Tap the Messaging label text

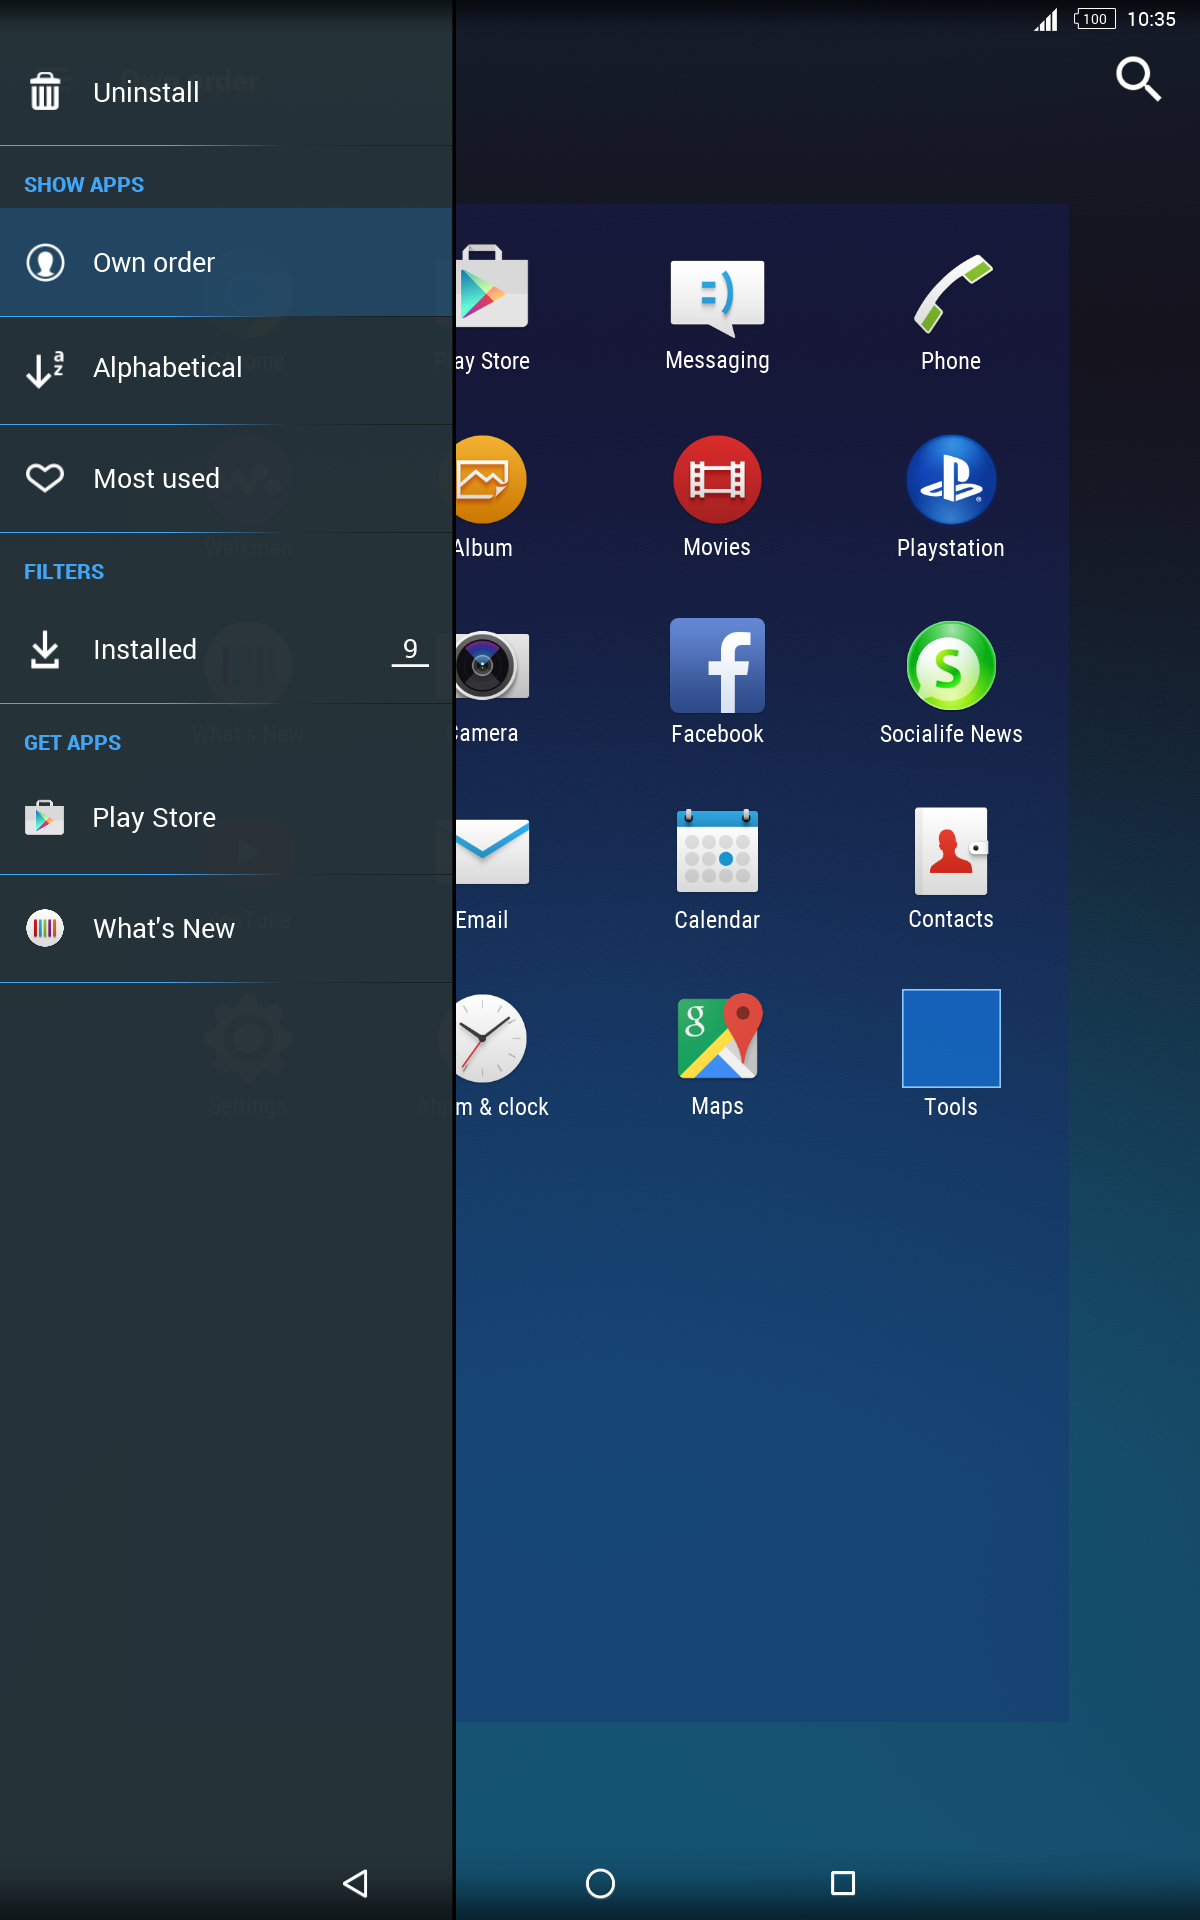(717, 360)
